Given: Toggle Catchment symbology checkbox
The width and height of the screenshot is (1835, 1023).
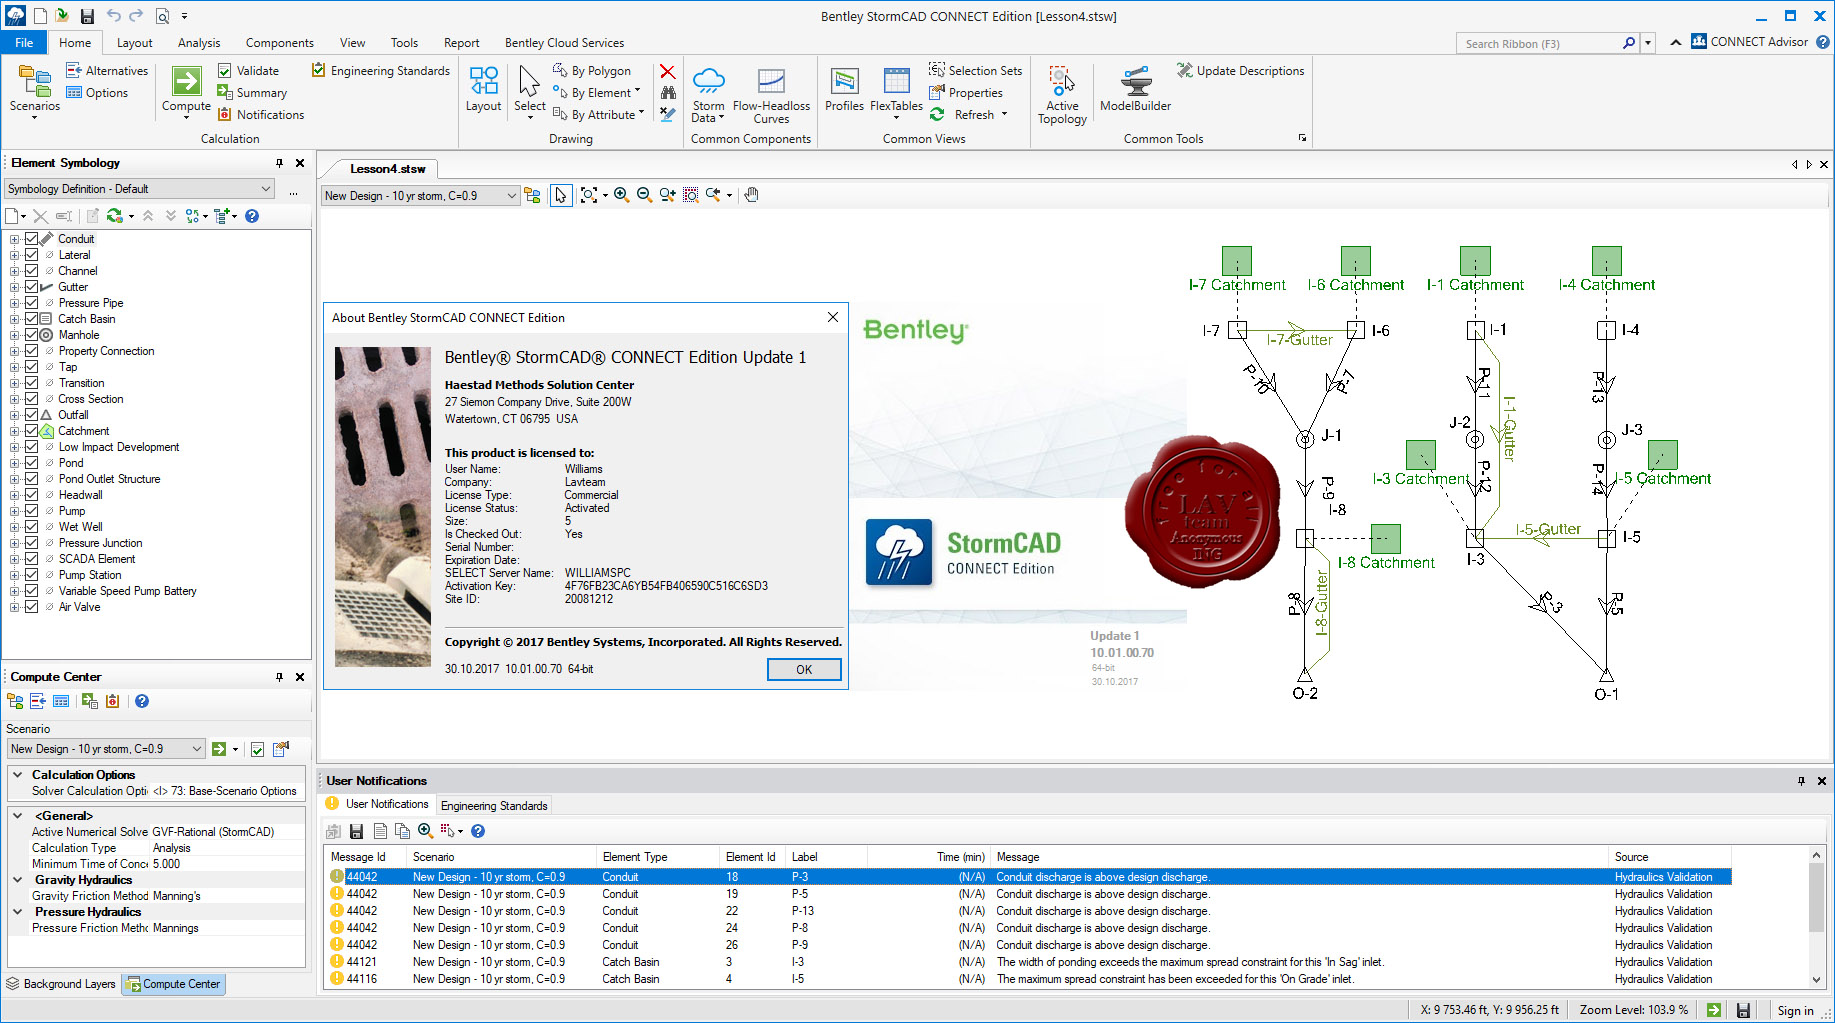Looking at the screenshot, I should (31, 431).
